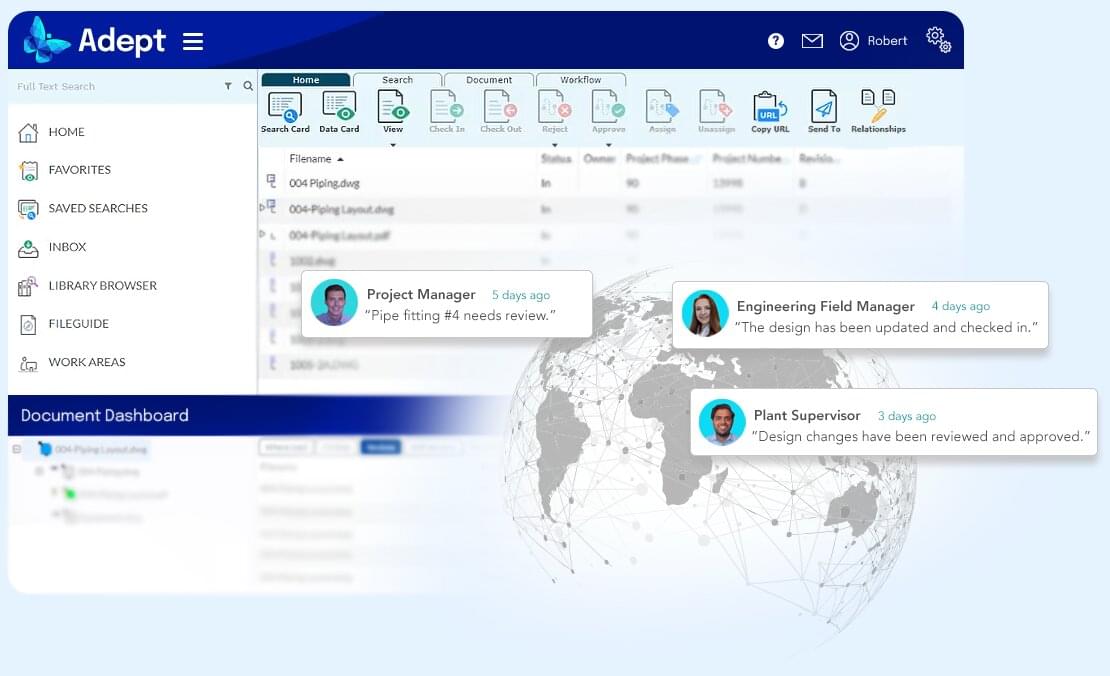This screenshot has width=1110, height=676.
Task: Open the settings gears icon
Action: (x=939, y=40)
